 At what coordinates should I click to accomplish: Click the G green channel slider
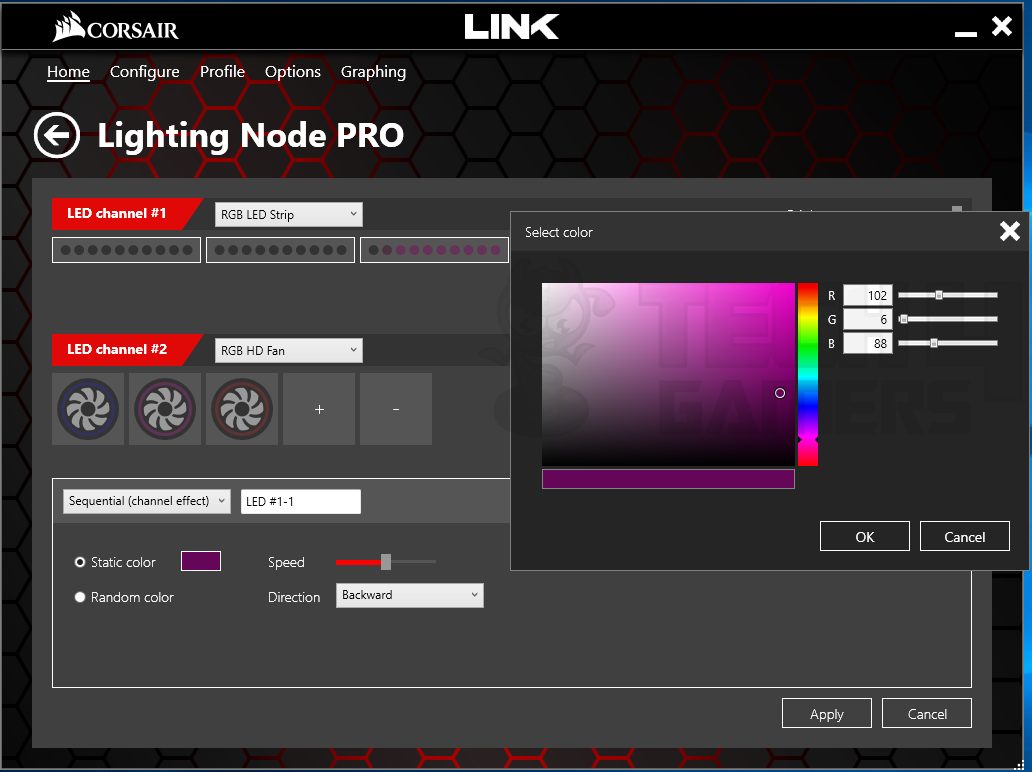(x=948, y=319)
